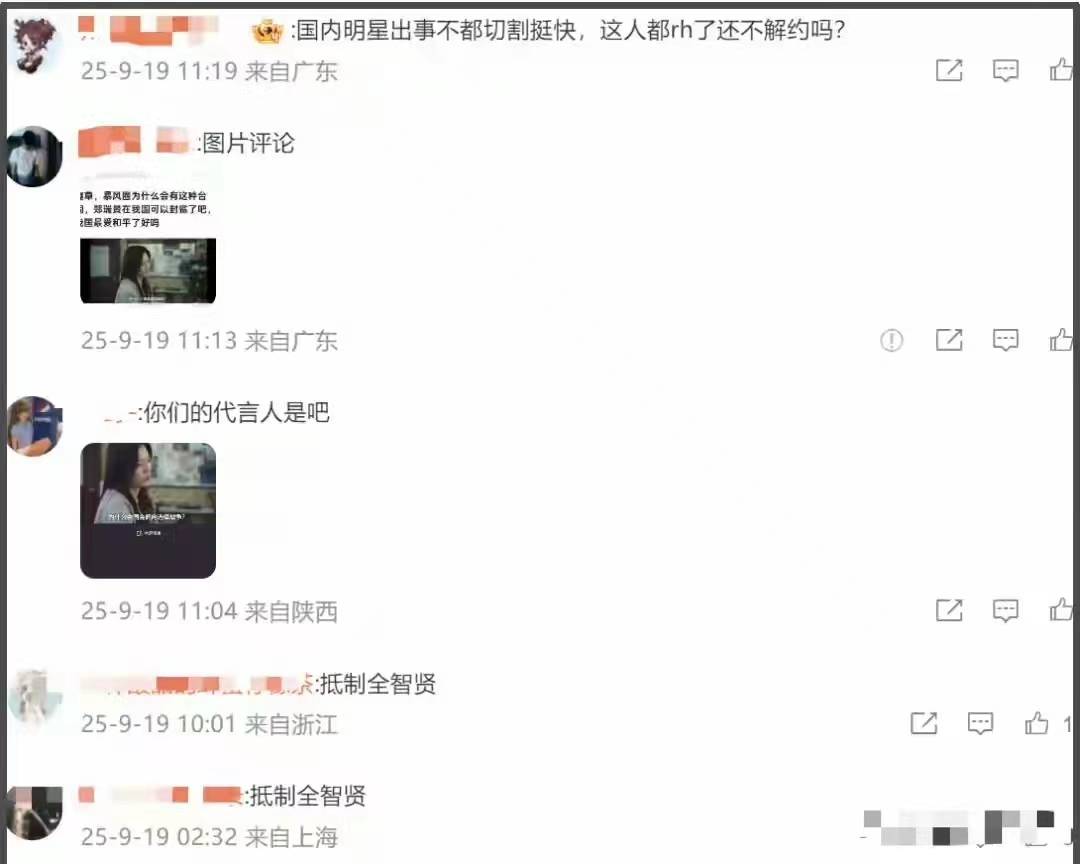The height and width of the screenshot is (864, 1080).
Task: Reply to the 10:01 comment from 浙江
Action: [x=980, y=723]
